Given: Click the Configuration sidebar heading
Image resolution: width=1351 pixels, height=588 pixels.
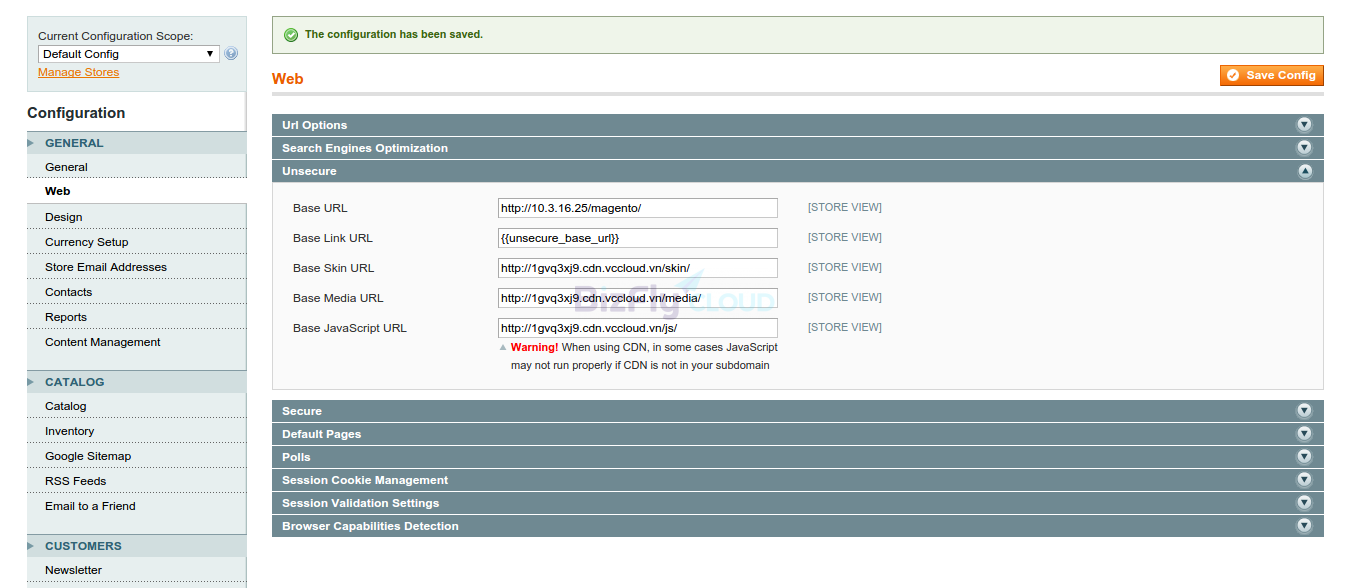Looking at the screenshot, I should point(76,113).
